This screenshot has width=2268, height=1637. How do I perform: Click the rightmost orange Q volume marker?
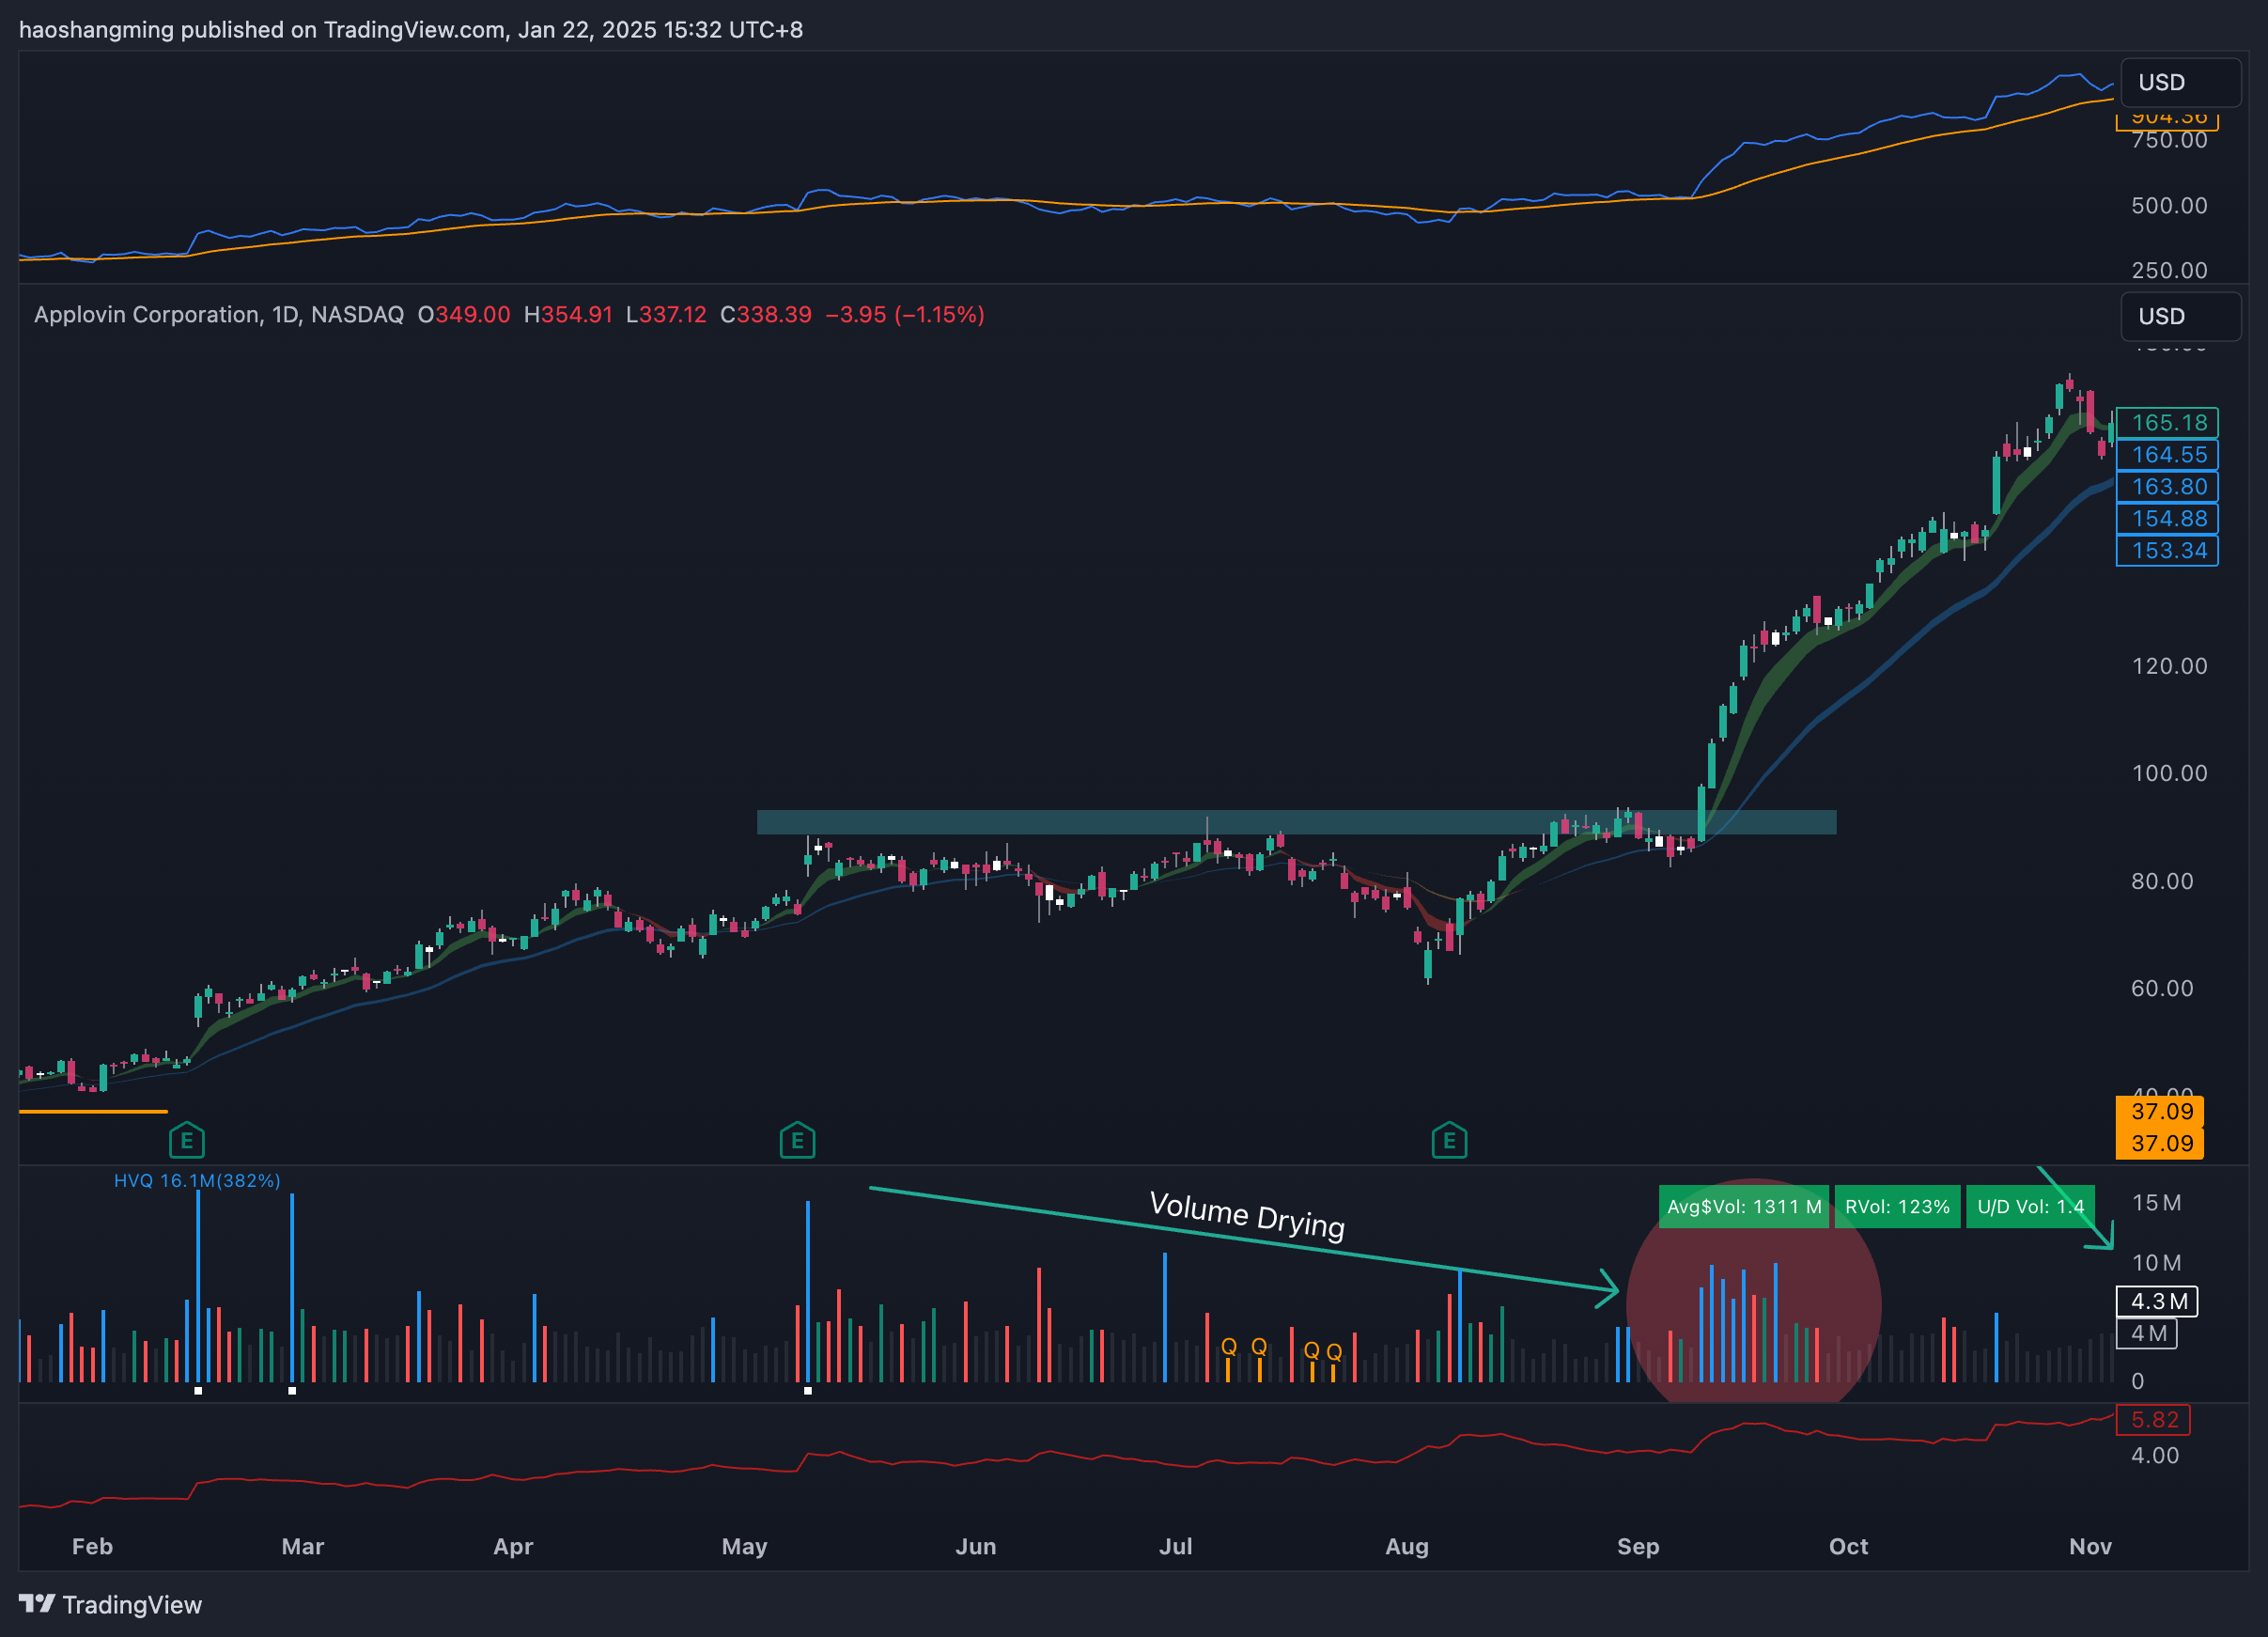pos(1334,1352)
